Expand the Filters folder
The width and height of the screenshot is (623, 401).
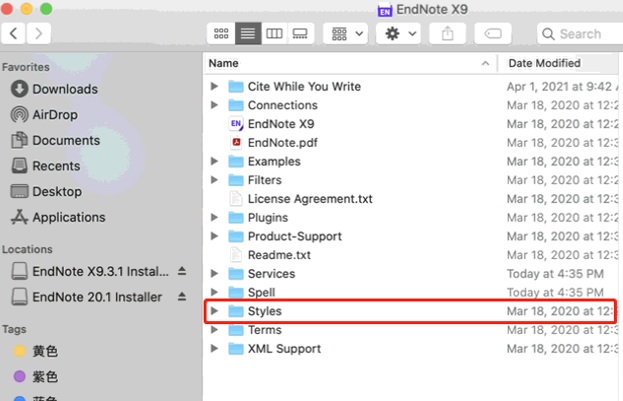pos(214,180)
